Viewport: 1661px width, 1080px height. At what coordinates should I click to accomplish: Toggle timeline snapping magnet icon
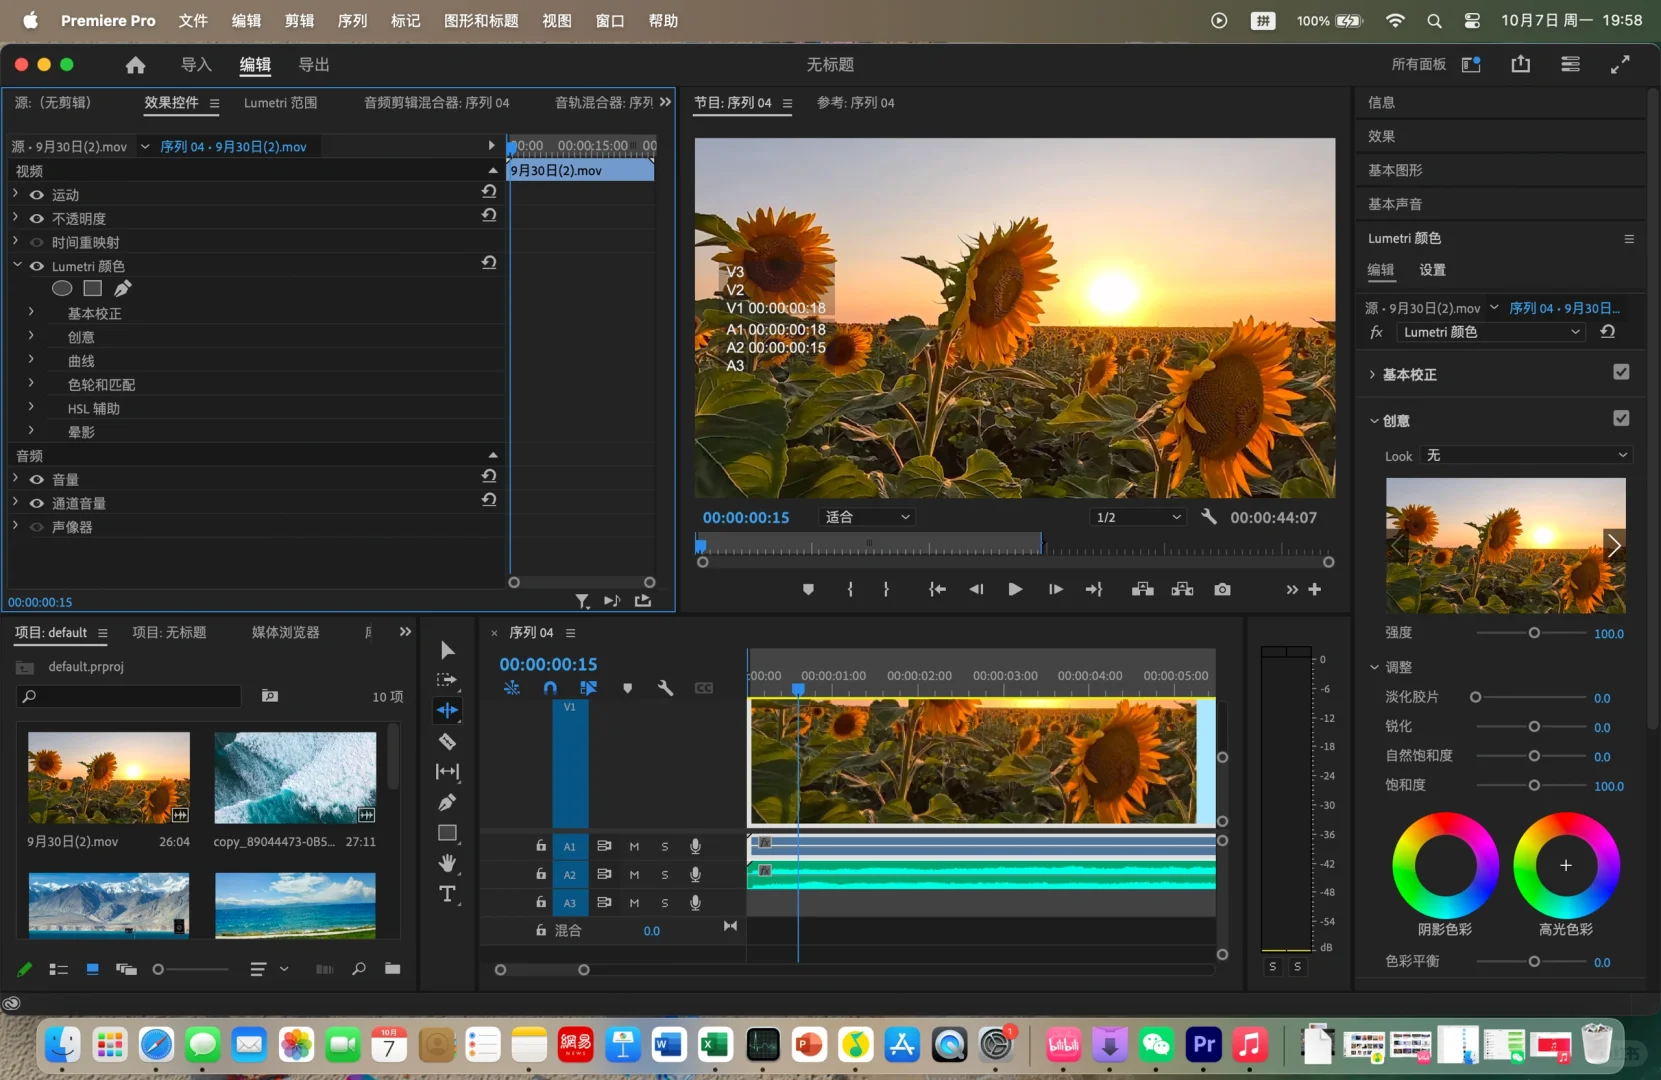pyautogui.click(x=550, y=688)
